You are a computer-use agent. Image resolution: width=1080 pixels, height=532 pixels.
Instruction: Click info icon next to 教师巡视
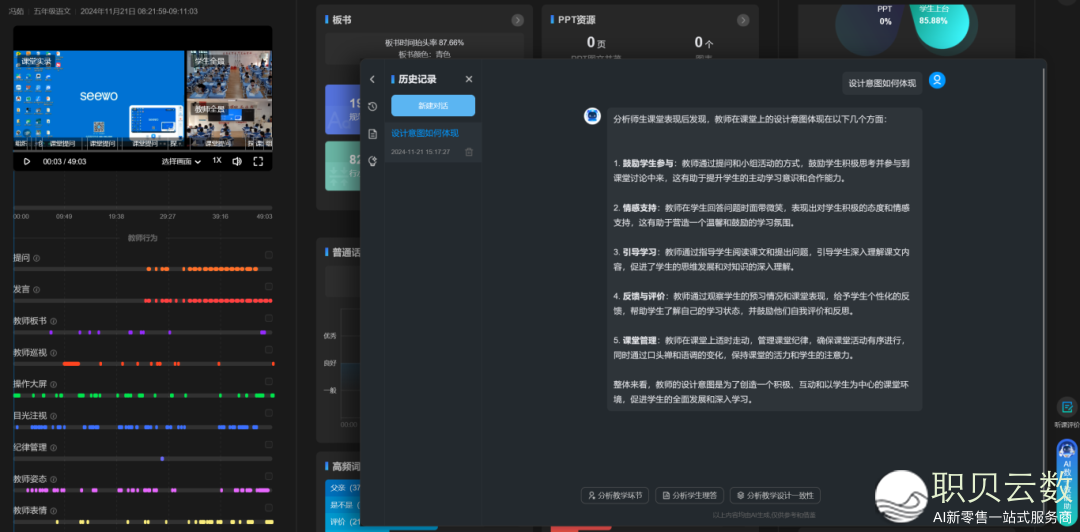[x=54, y=353]
